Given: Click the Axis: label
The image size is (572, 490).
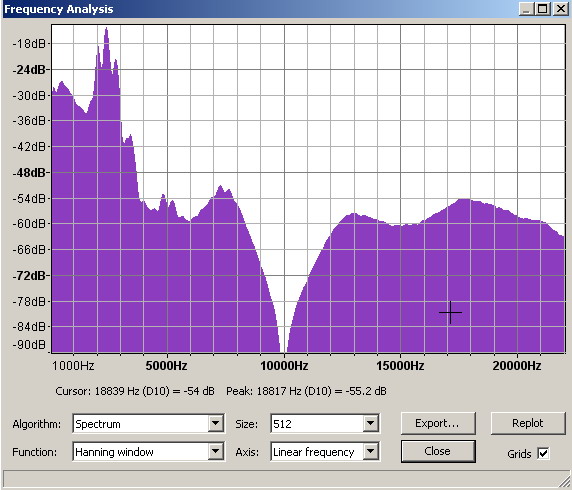Looking at the screenshot, I should pos(247,452).
